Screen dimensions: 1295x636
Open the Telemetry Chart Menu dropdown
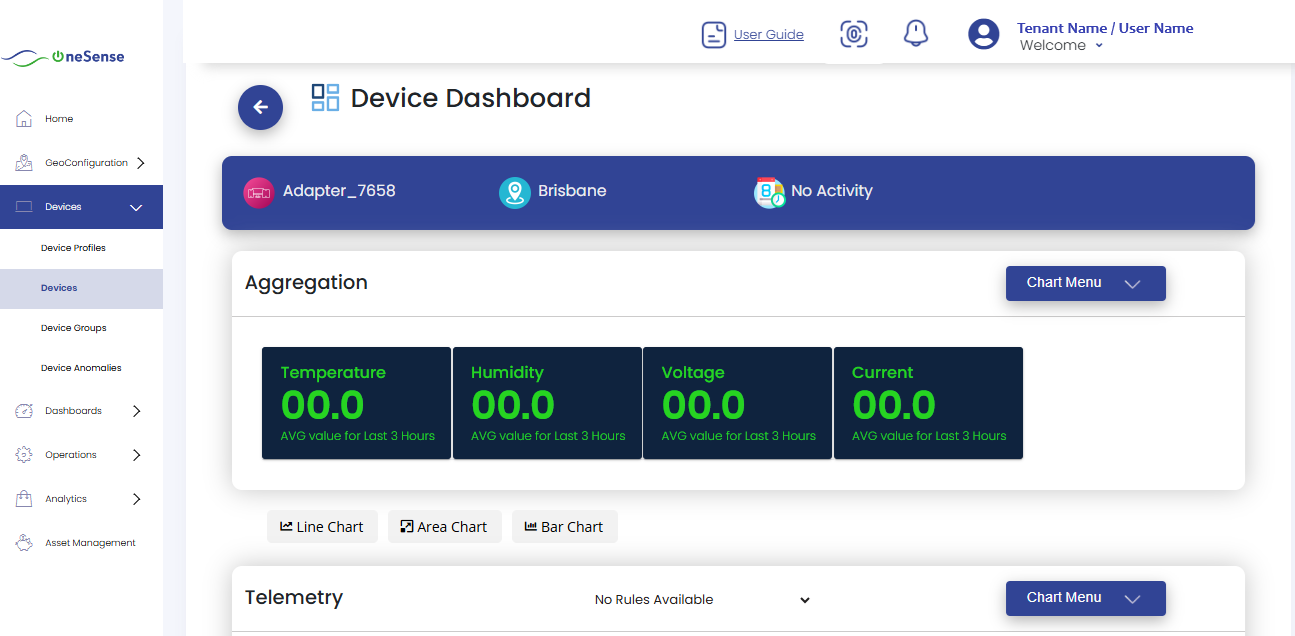1085,598
